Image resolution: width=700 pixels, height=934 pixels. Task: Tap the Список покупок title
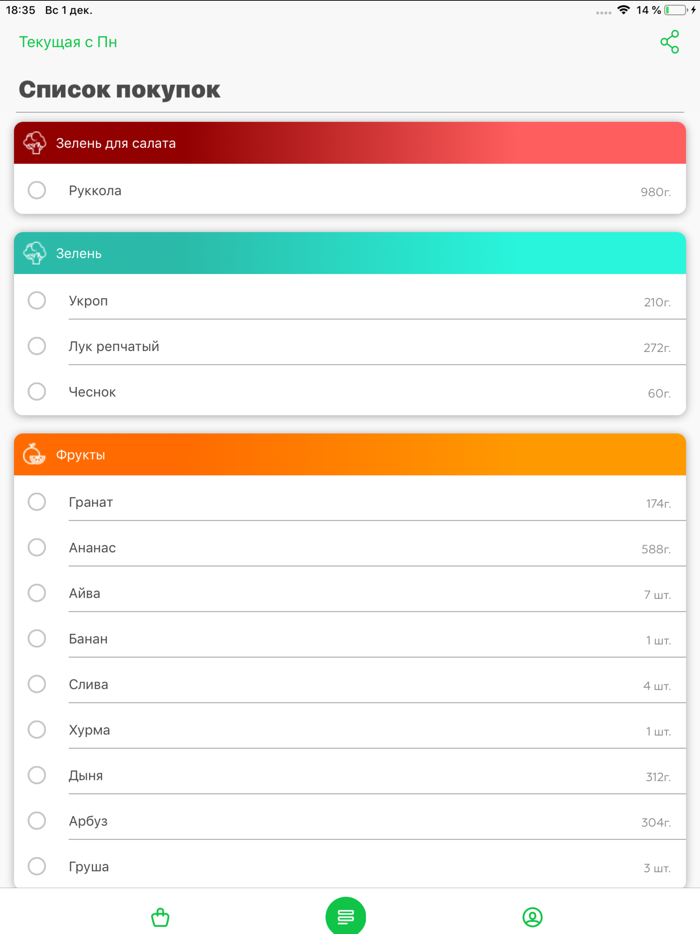click(120, 89)
